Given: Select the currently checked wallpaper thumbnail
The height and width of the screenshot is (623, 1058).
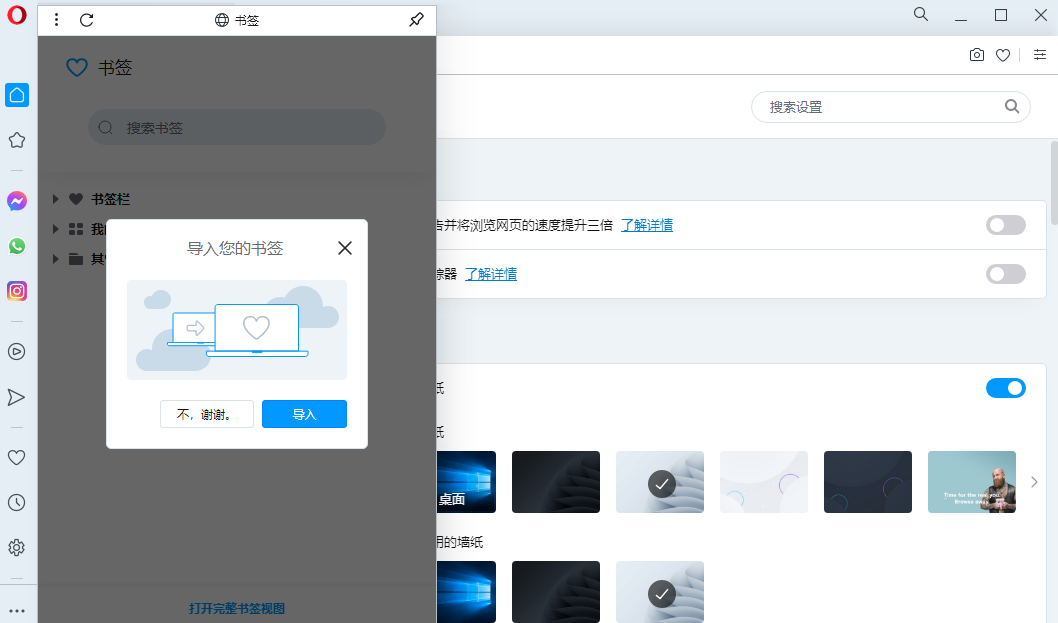Looking at the screenshot, I should point(660,481).
